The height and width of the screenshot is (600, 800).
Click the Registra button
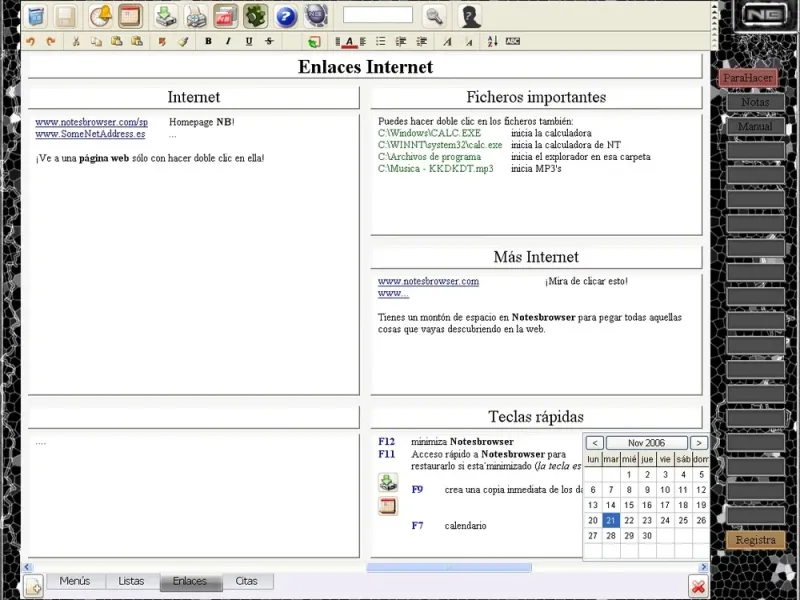click(x=755, y=540)
